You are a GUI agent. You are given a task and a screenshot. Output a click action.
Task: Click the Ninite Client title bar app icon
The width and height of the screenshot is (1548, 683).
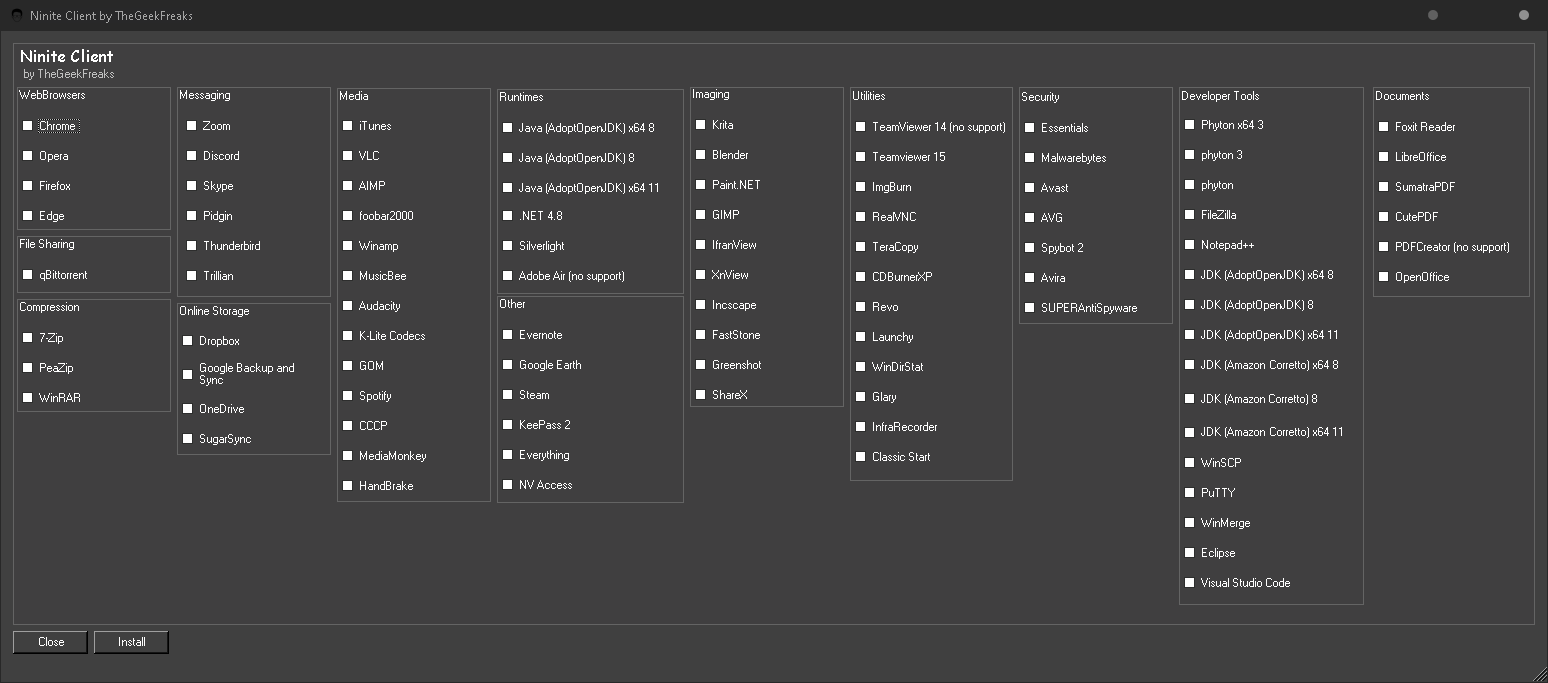[17, 15]
